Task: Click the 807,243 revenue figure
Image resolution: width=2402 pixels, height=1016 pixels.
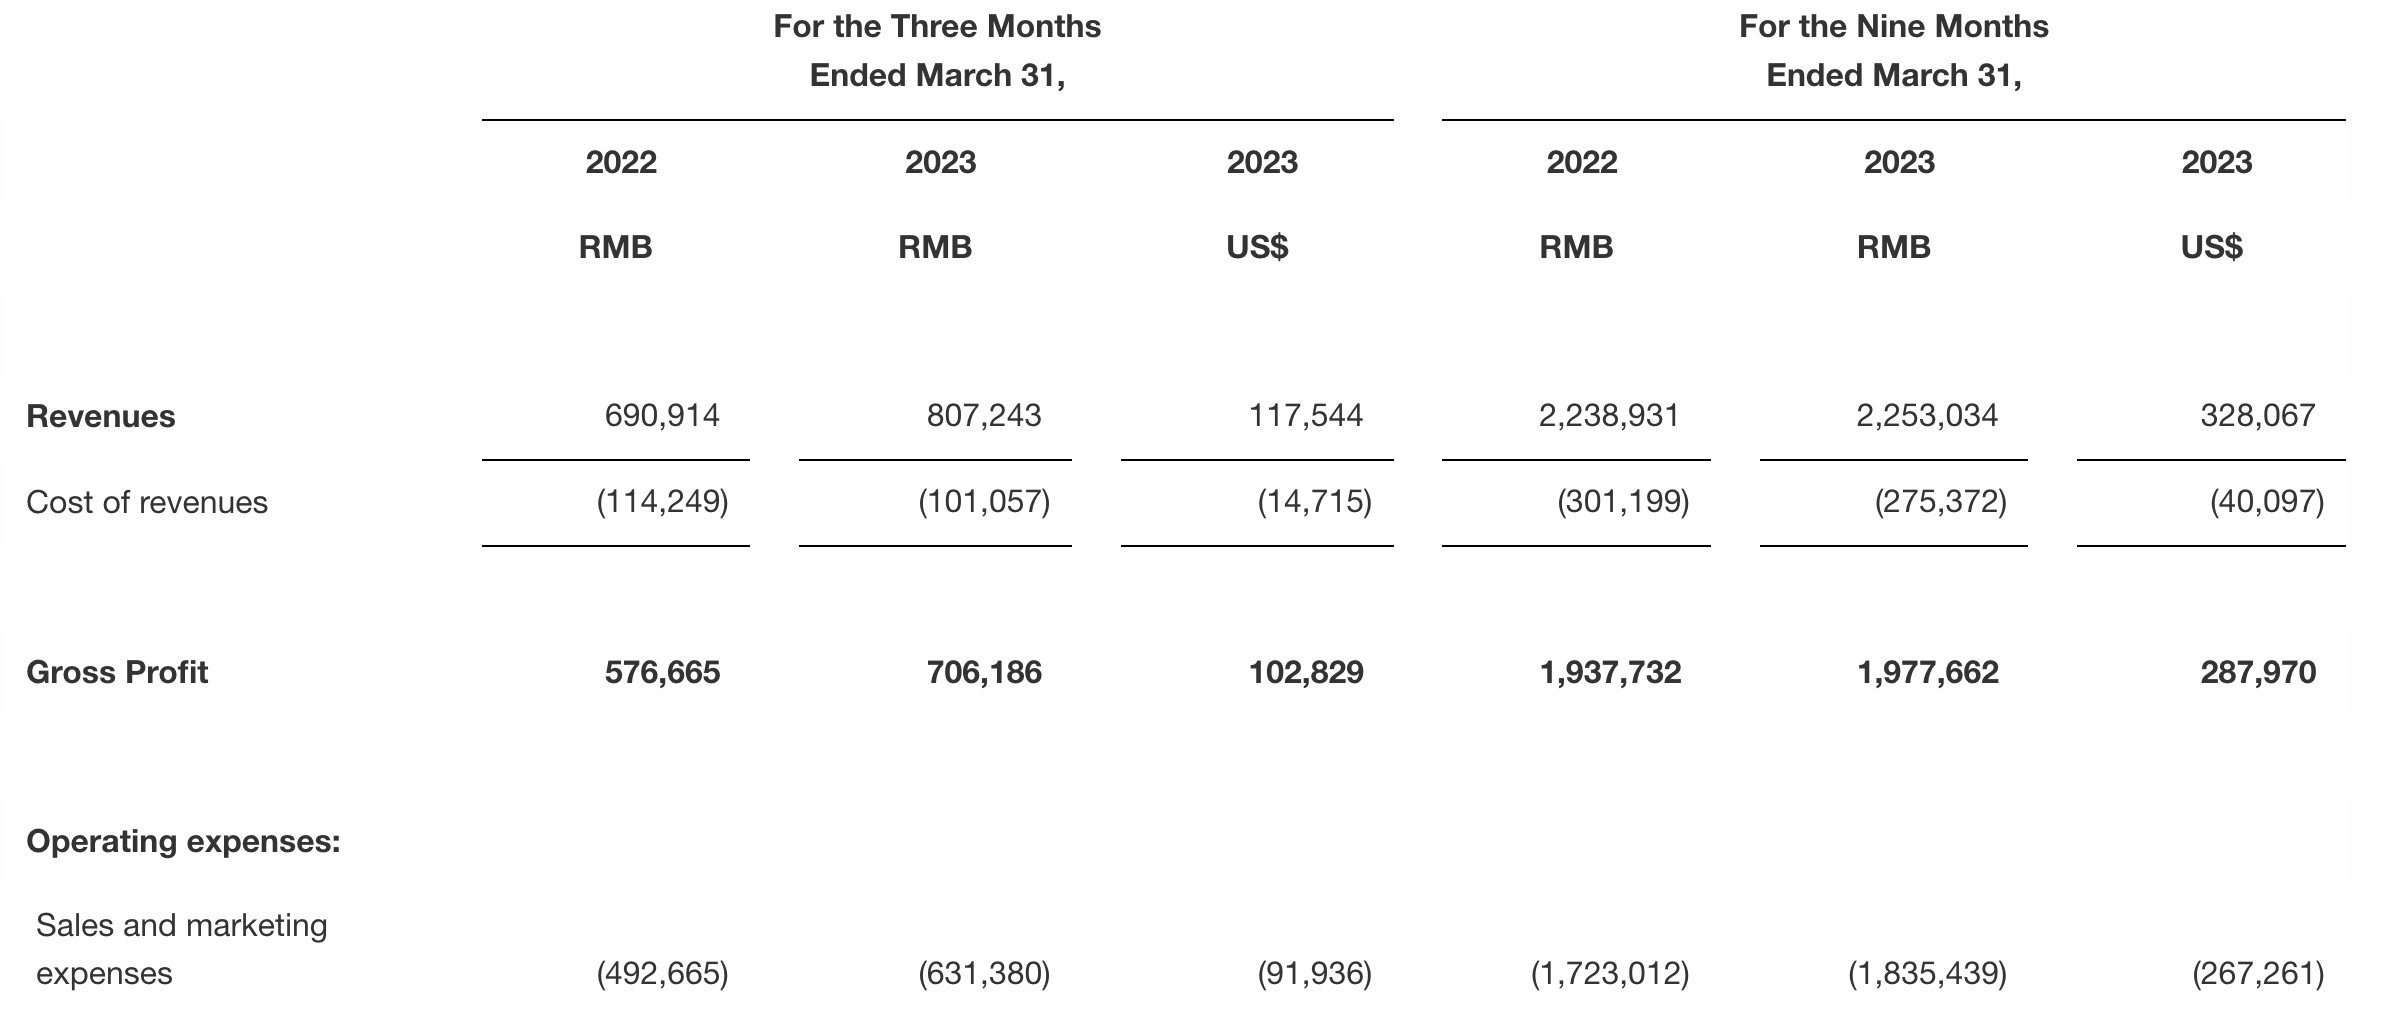Action: coord(984,415)
